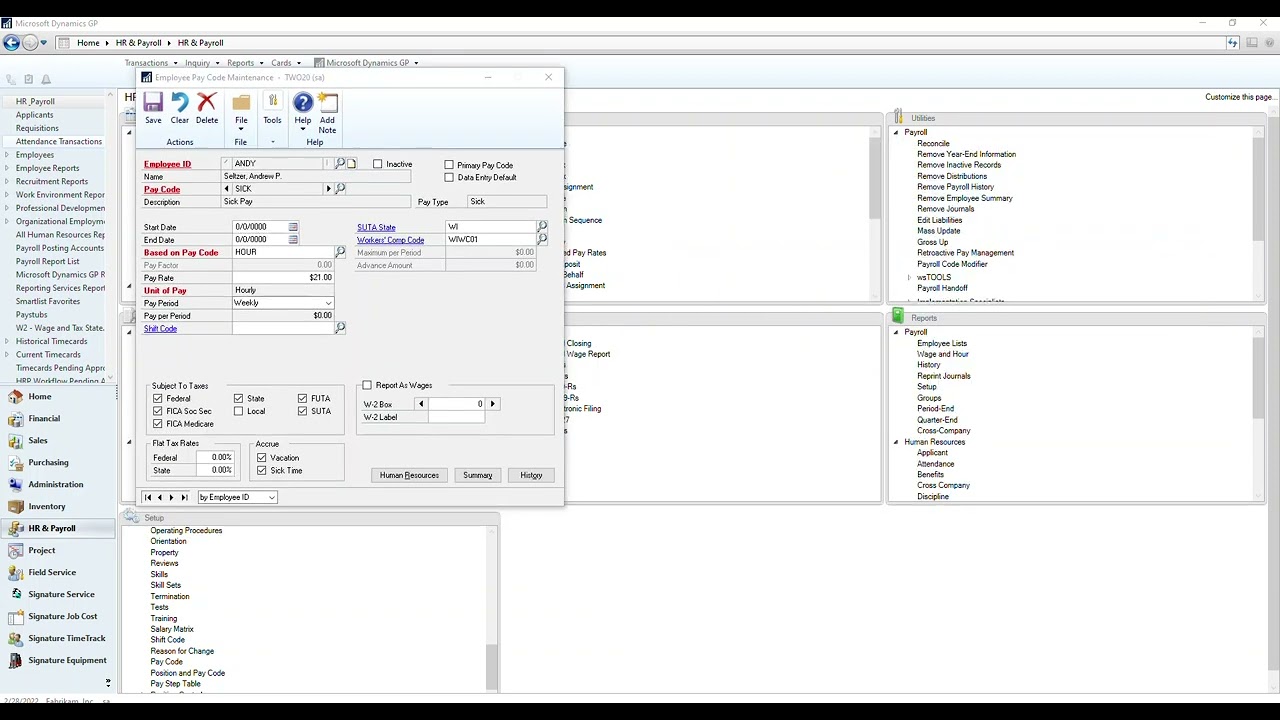Click the Human Resources button

point(409,475)
